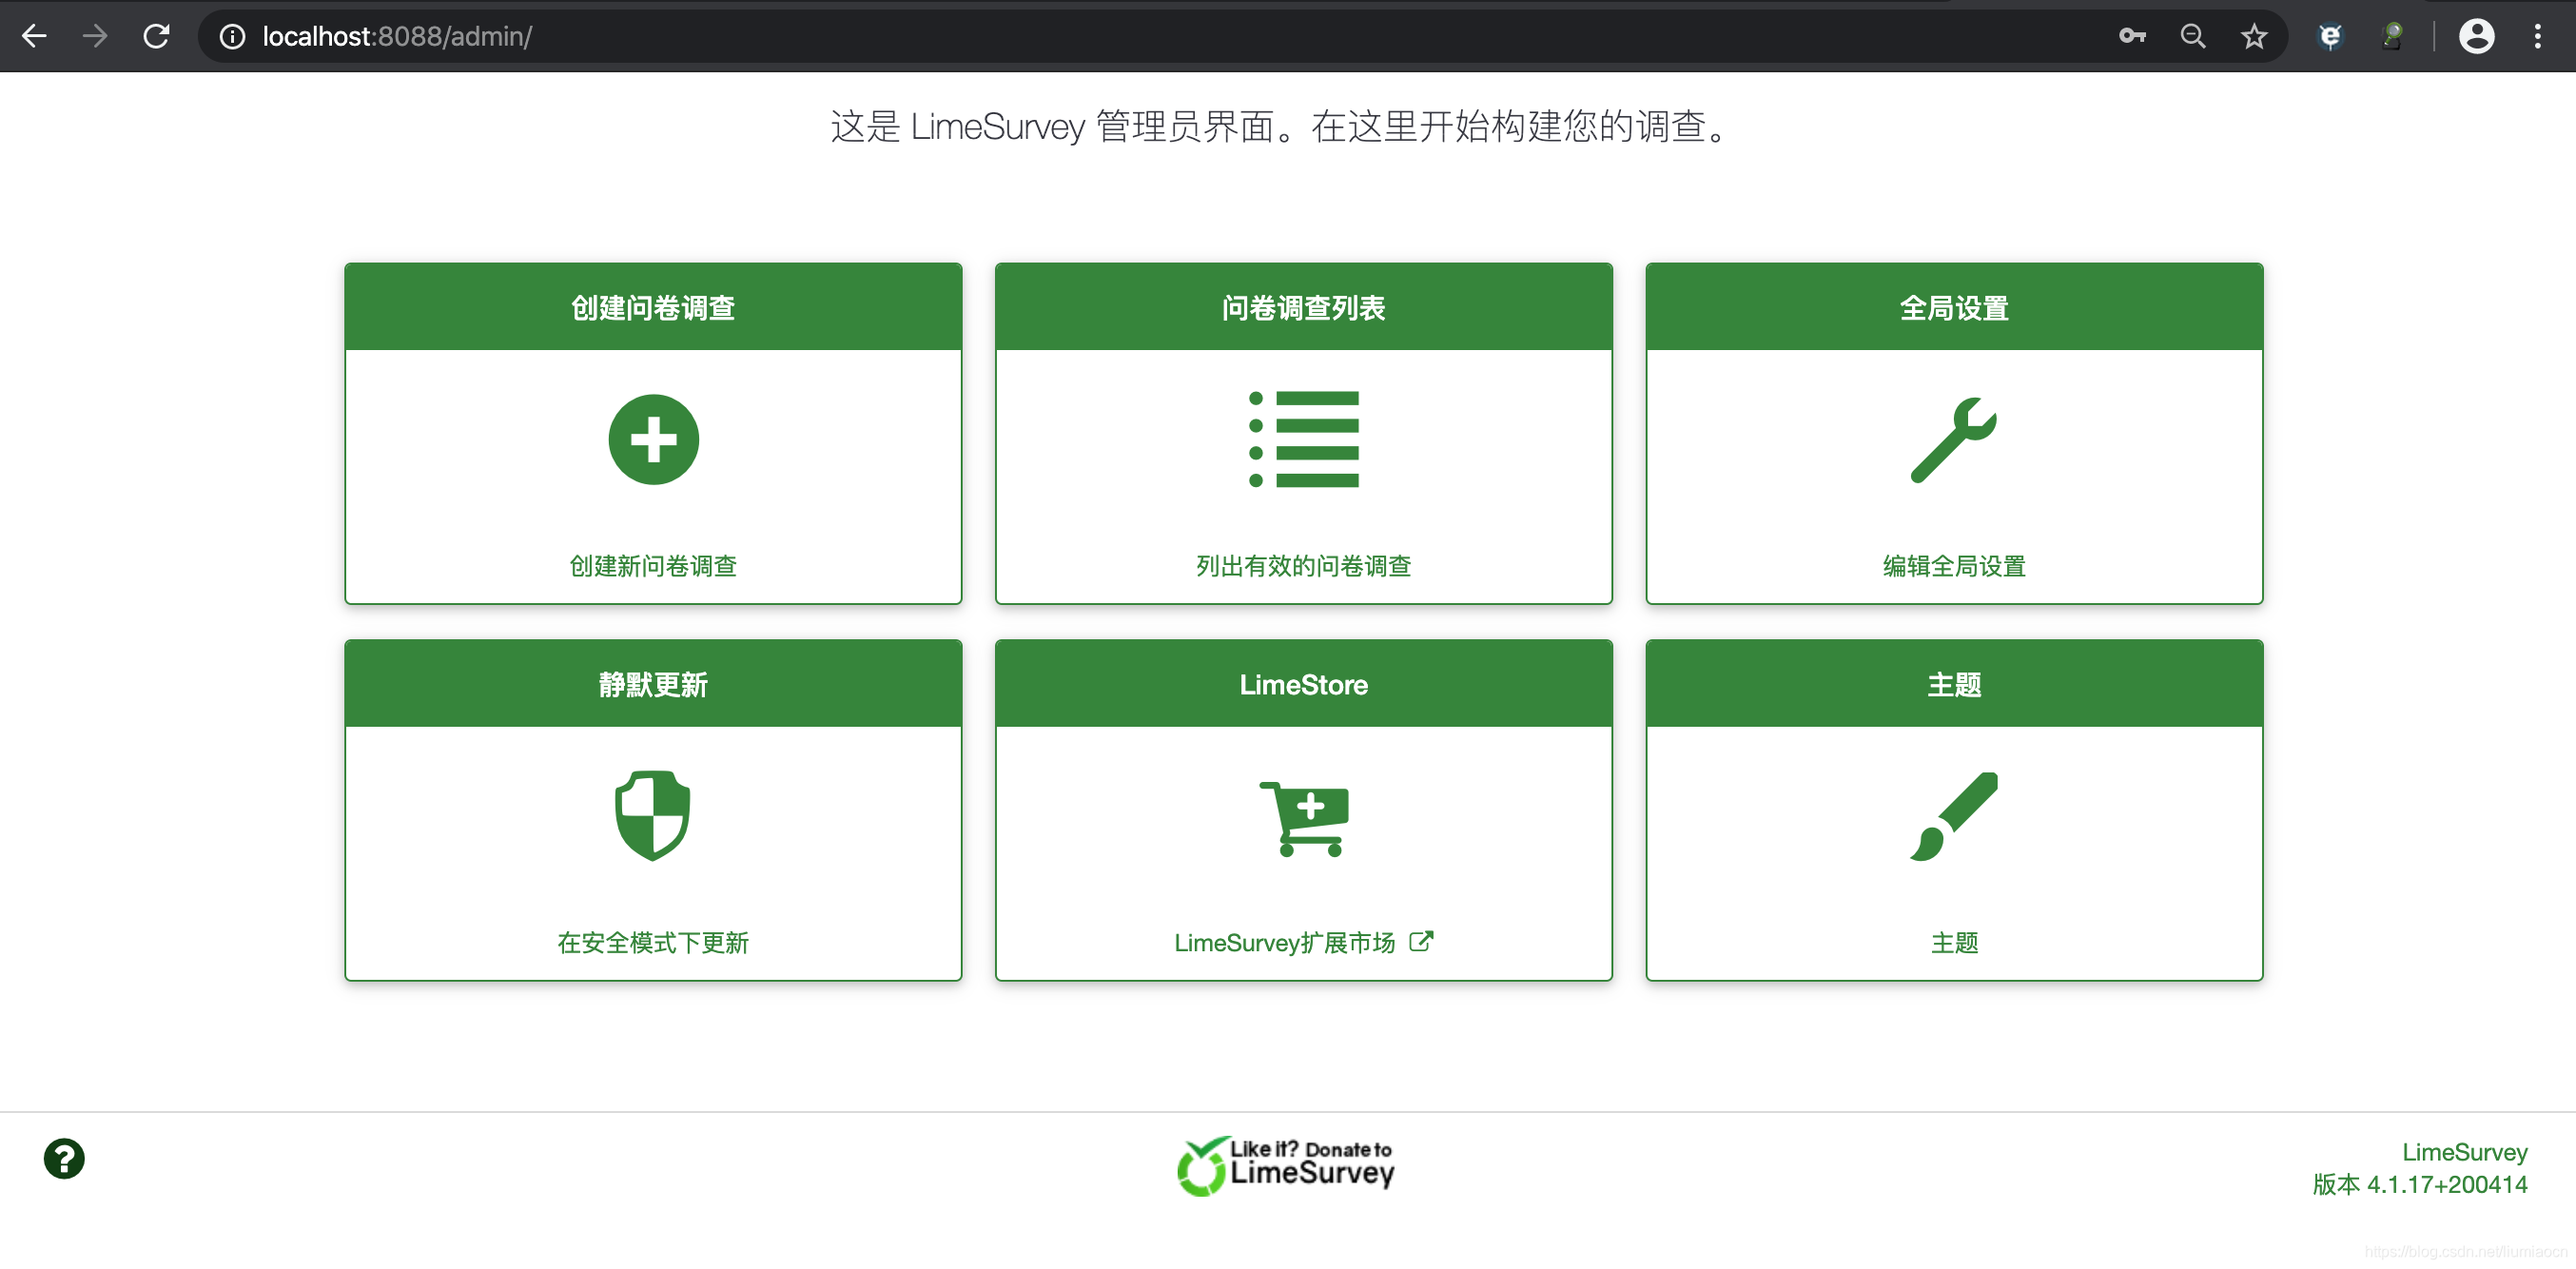Click the shield ComfortUpdate icon
Viewport: 2576px width, 1269px height.
click(652, 815)
